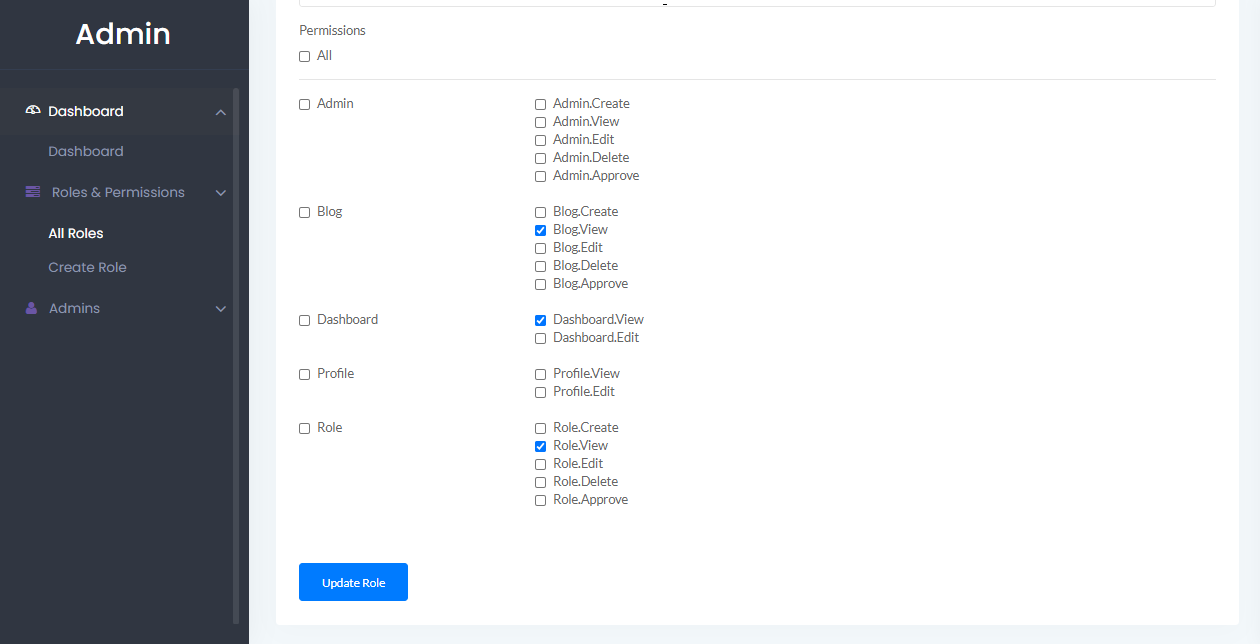Check the Blog group checkbox

(305, 213)
